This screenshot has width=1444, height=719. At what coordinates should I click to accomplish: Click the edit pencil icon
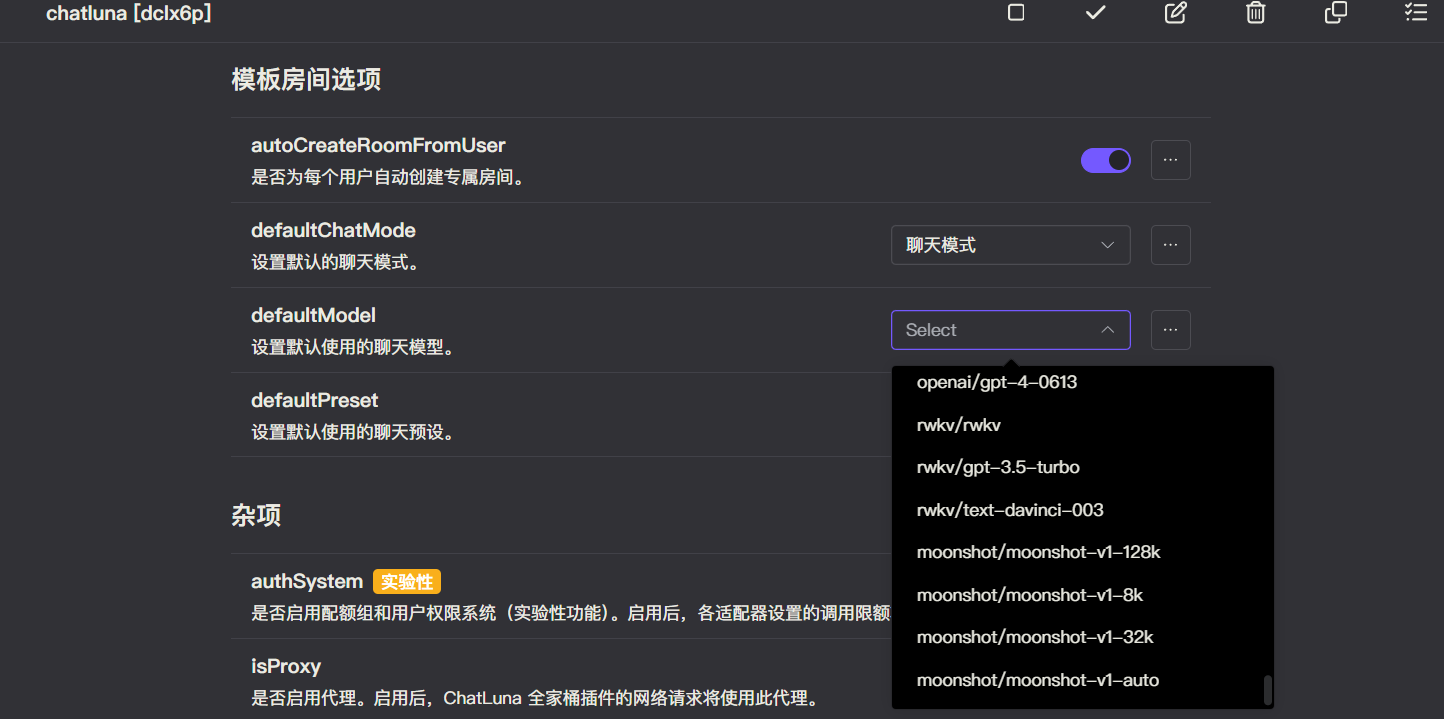click(x=1176, y=13)
